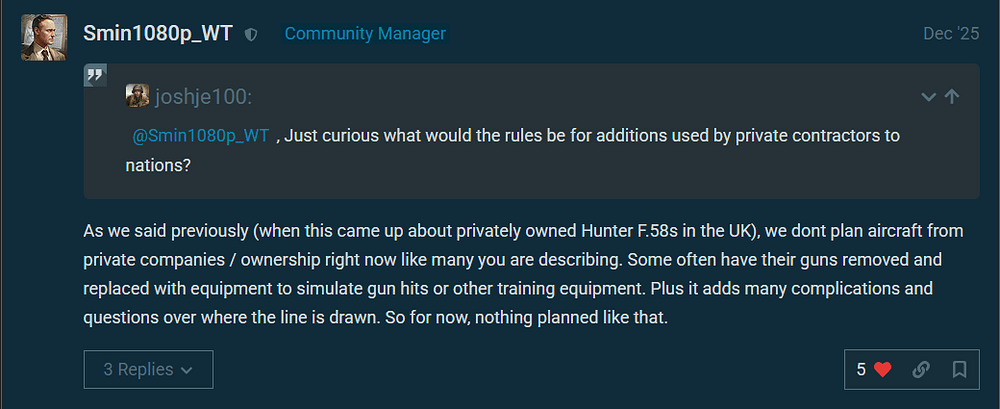Like the post with the heart icon
This screenshot has width=1000, height=409.
click(x=882, y=369)
